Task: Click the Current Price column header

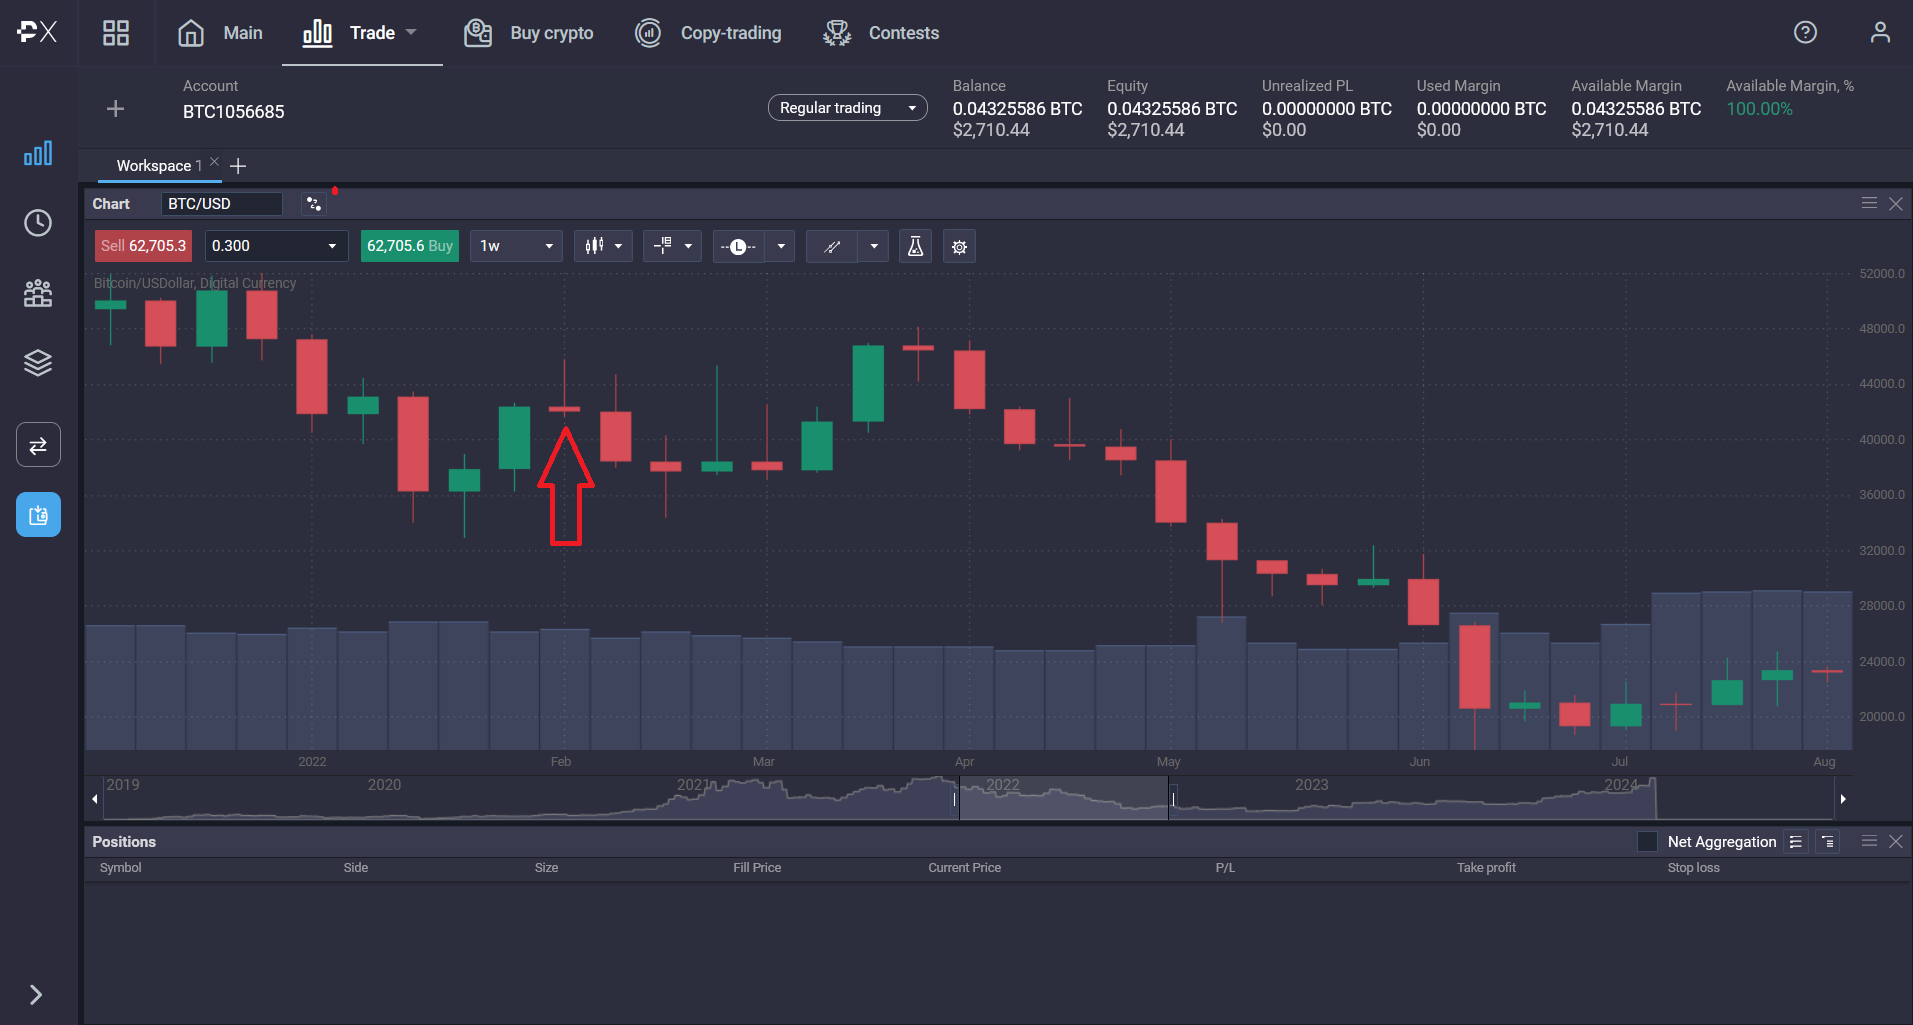Action: (x=964, y=868)
